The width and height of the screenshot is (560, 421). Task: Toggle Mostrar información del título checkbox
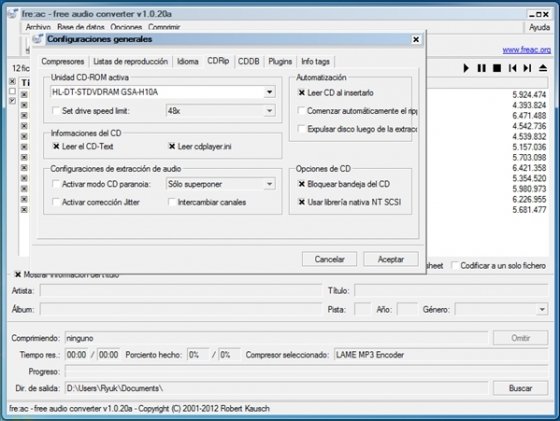[x=18, y=274]
